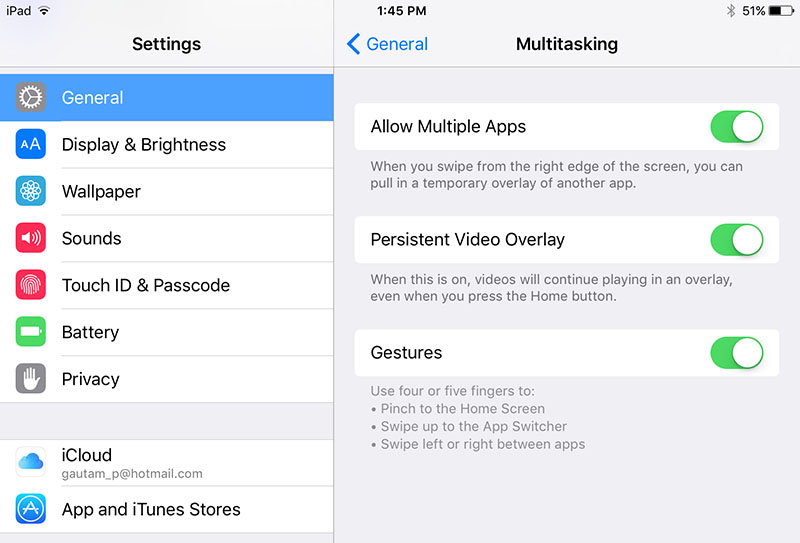This screenshot has height=543, width=800.
Task: Disable the Allow Multiple Apps switch
Action: click(x=737, y=127)
